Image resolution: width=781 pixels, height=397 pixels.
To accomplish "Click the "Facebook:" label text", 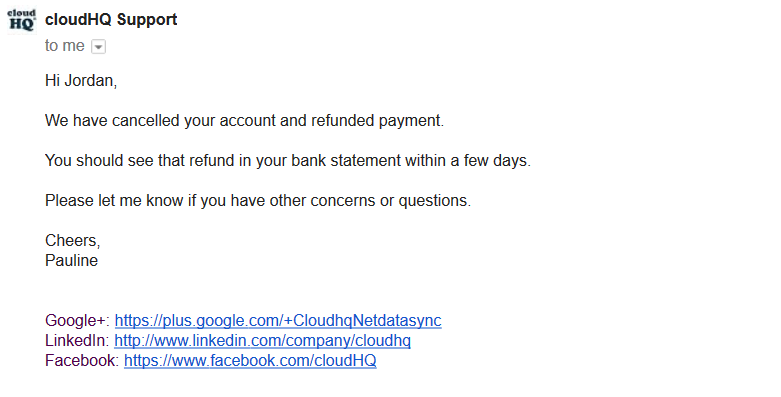I will point(82,360).
